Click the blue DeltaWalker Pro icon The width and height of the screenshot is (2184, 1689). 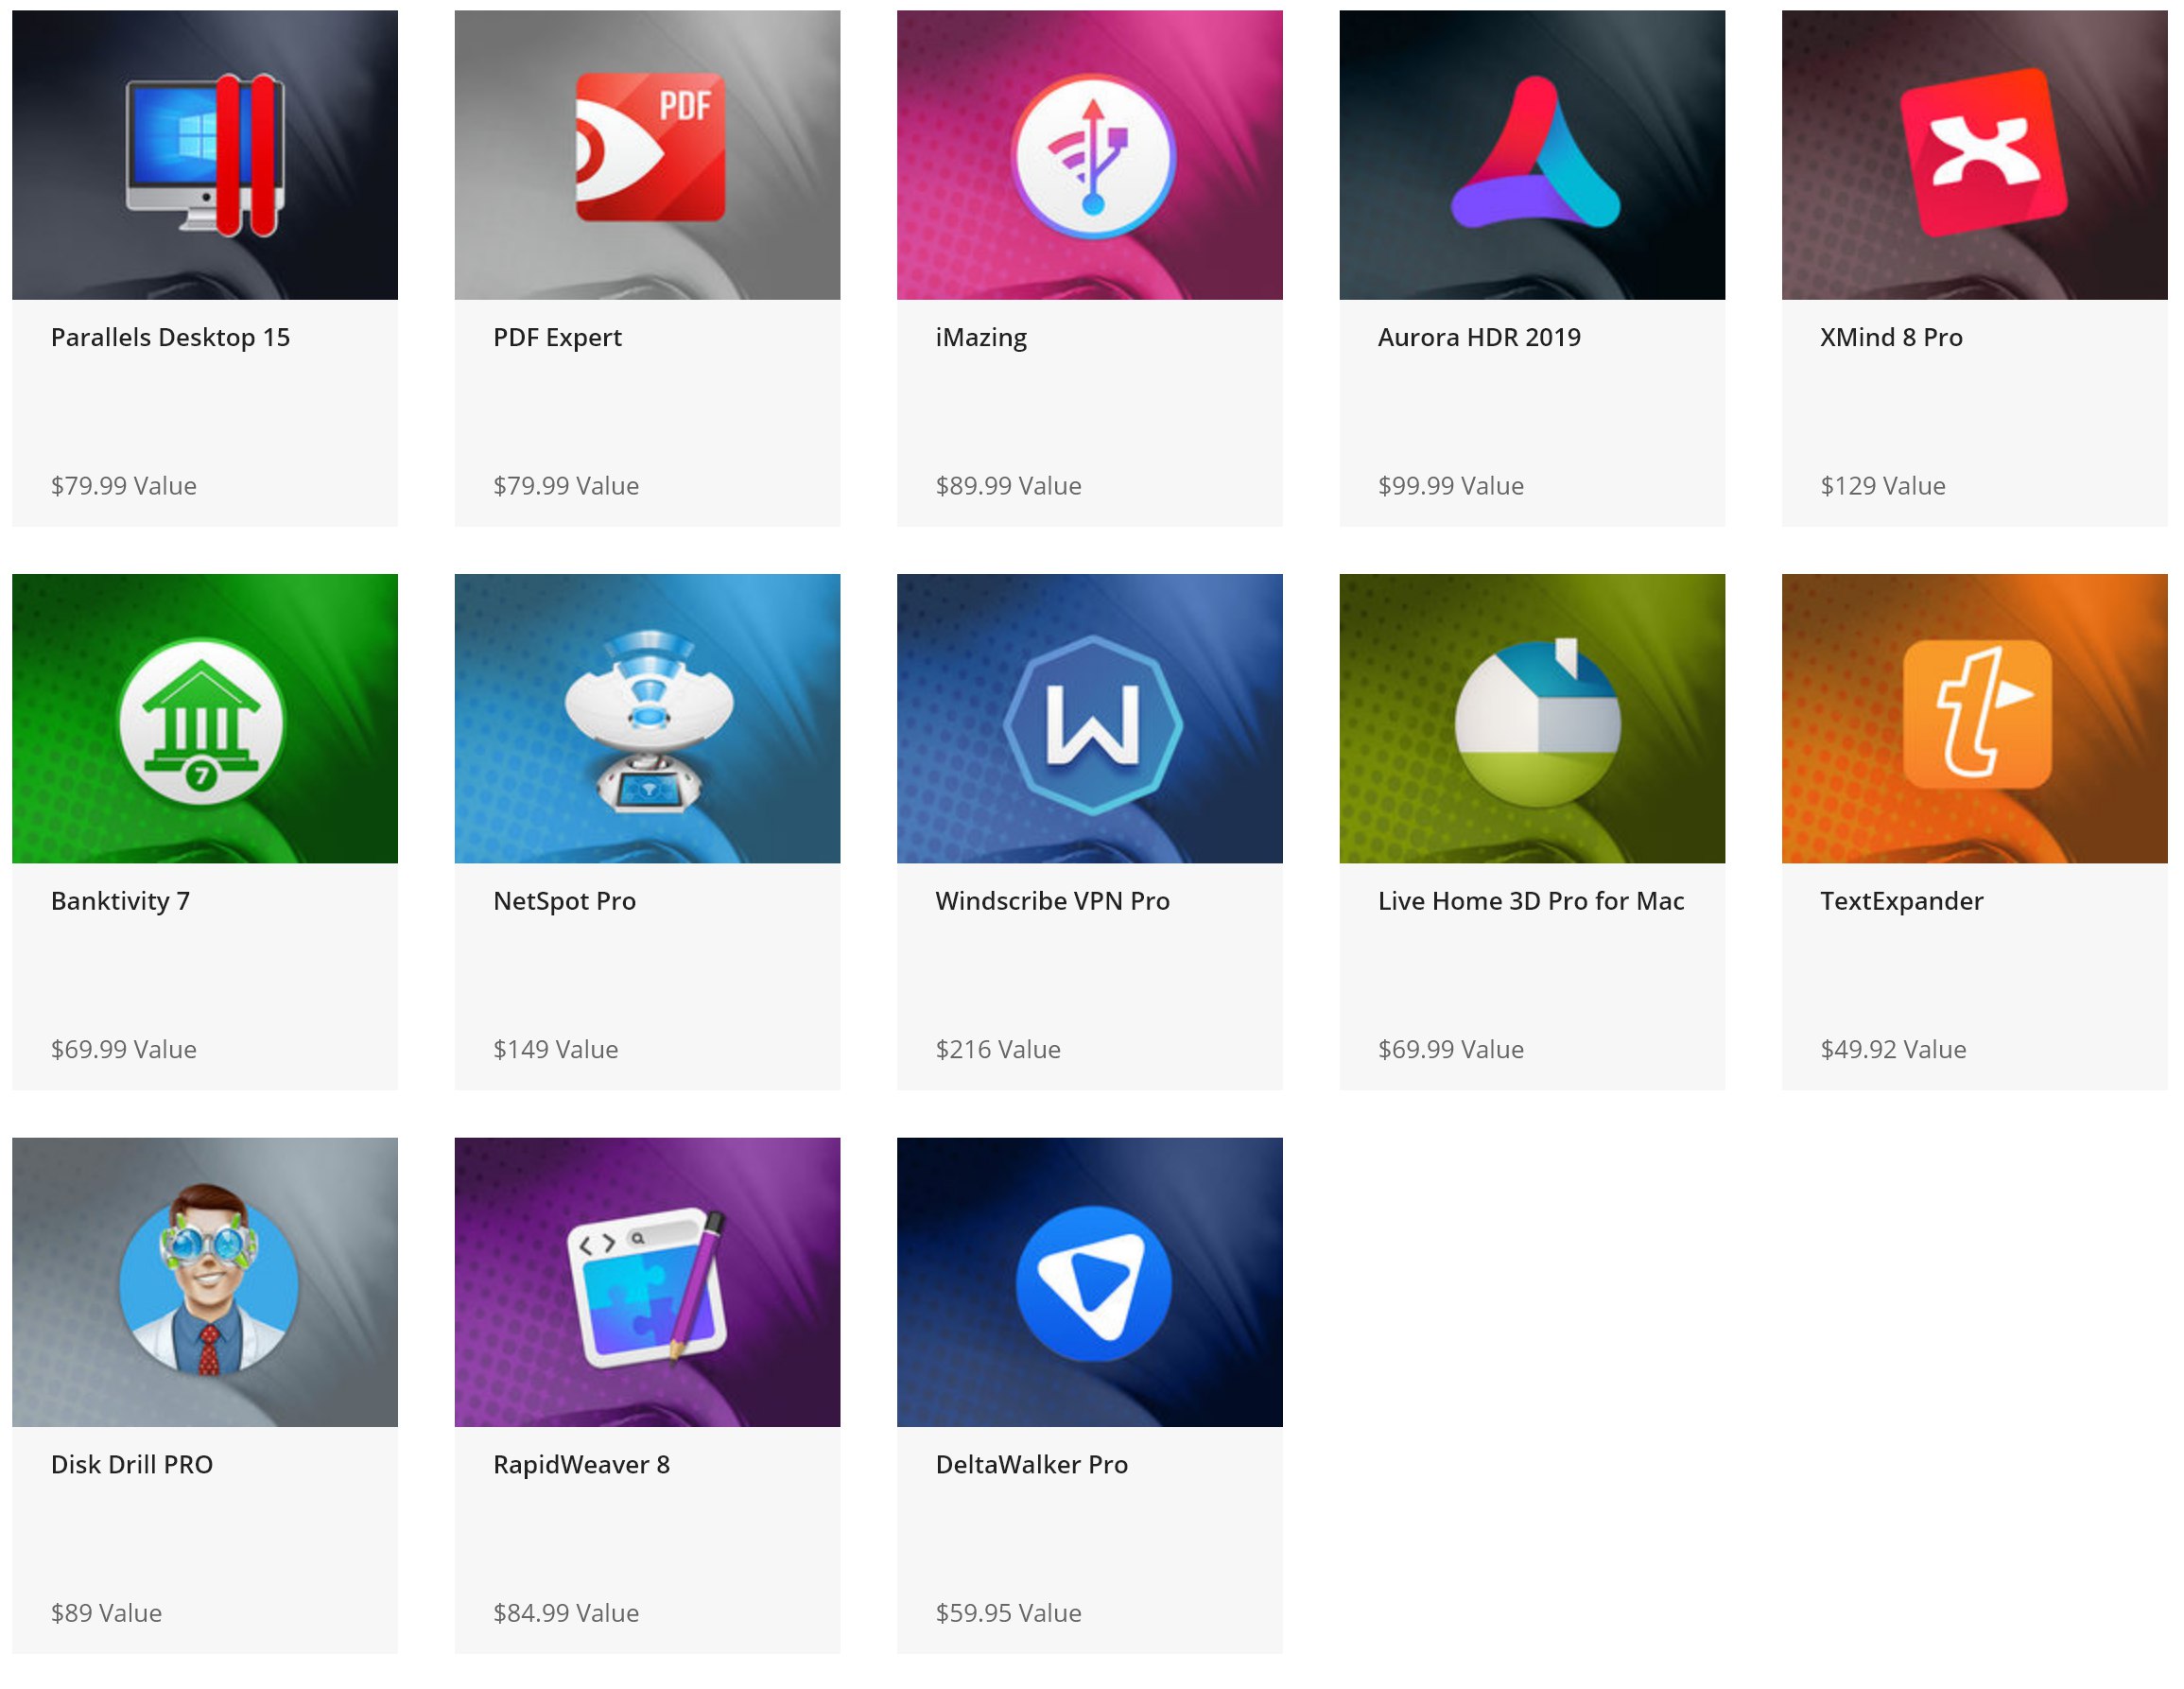[x=1092, y=1284]
